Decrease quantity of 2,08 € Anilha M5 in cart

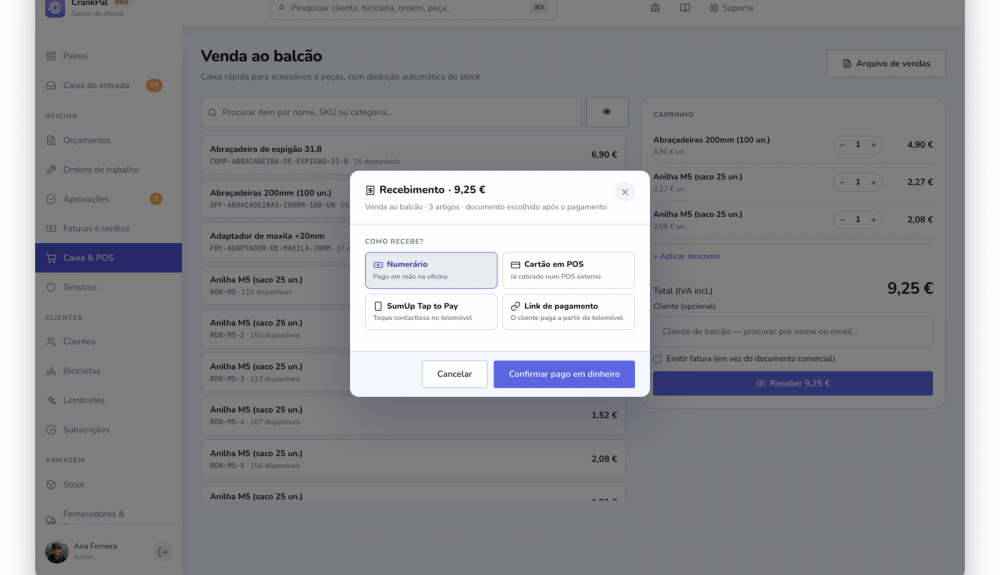coord(842,219)
